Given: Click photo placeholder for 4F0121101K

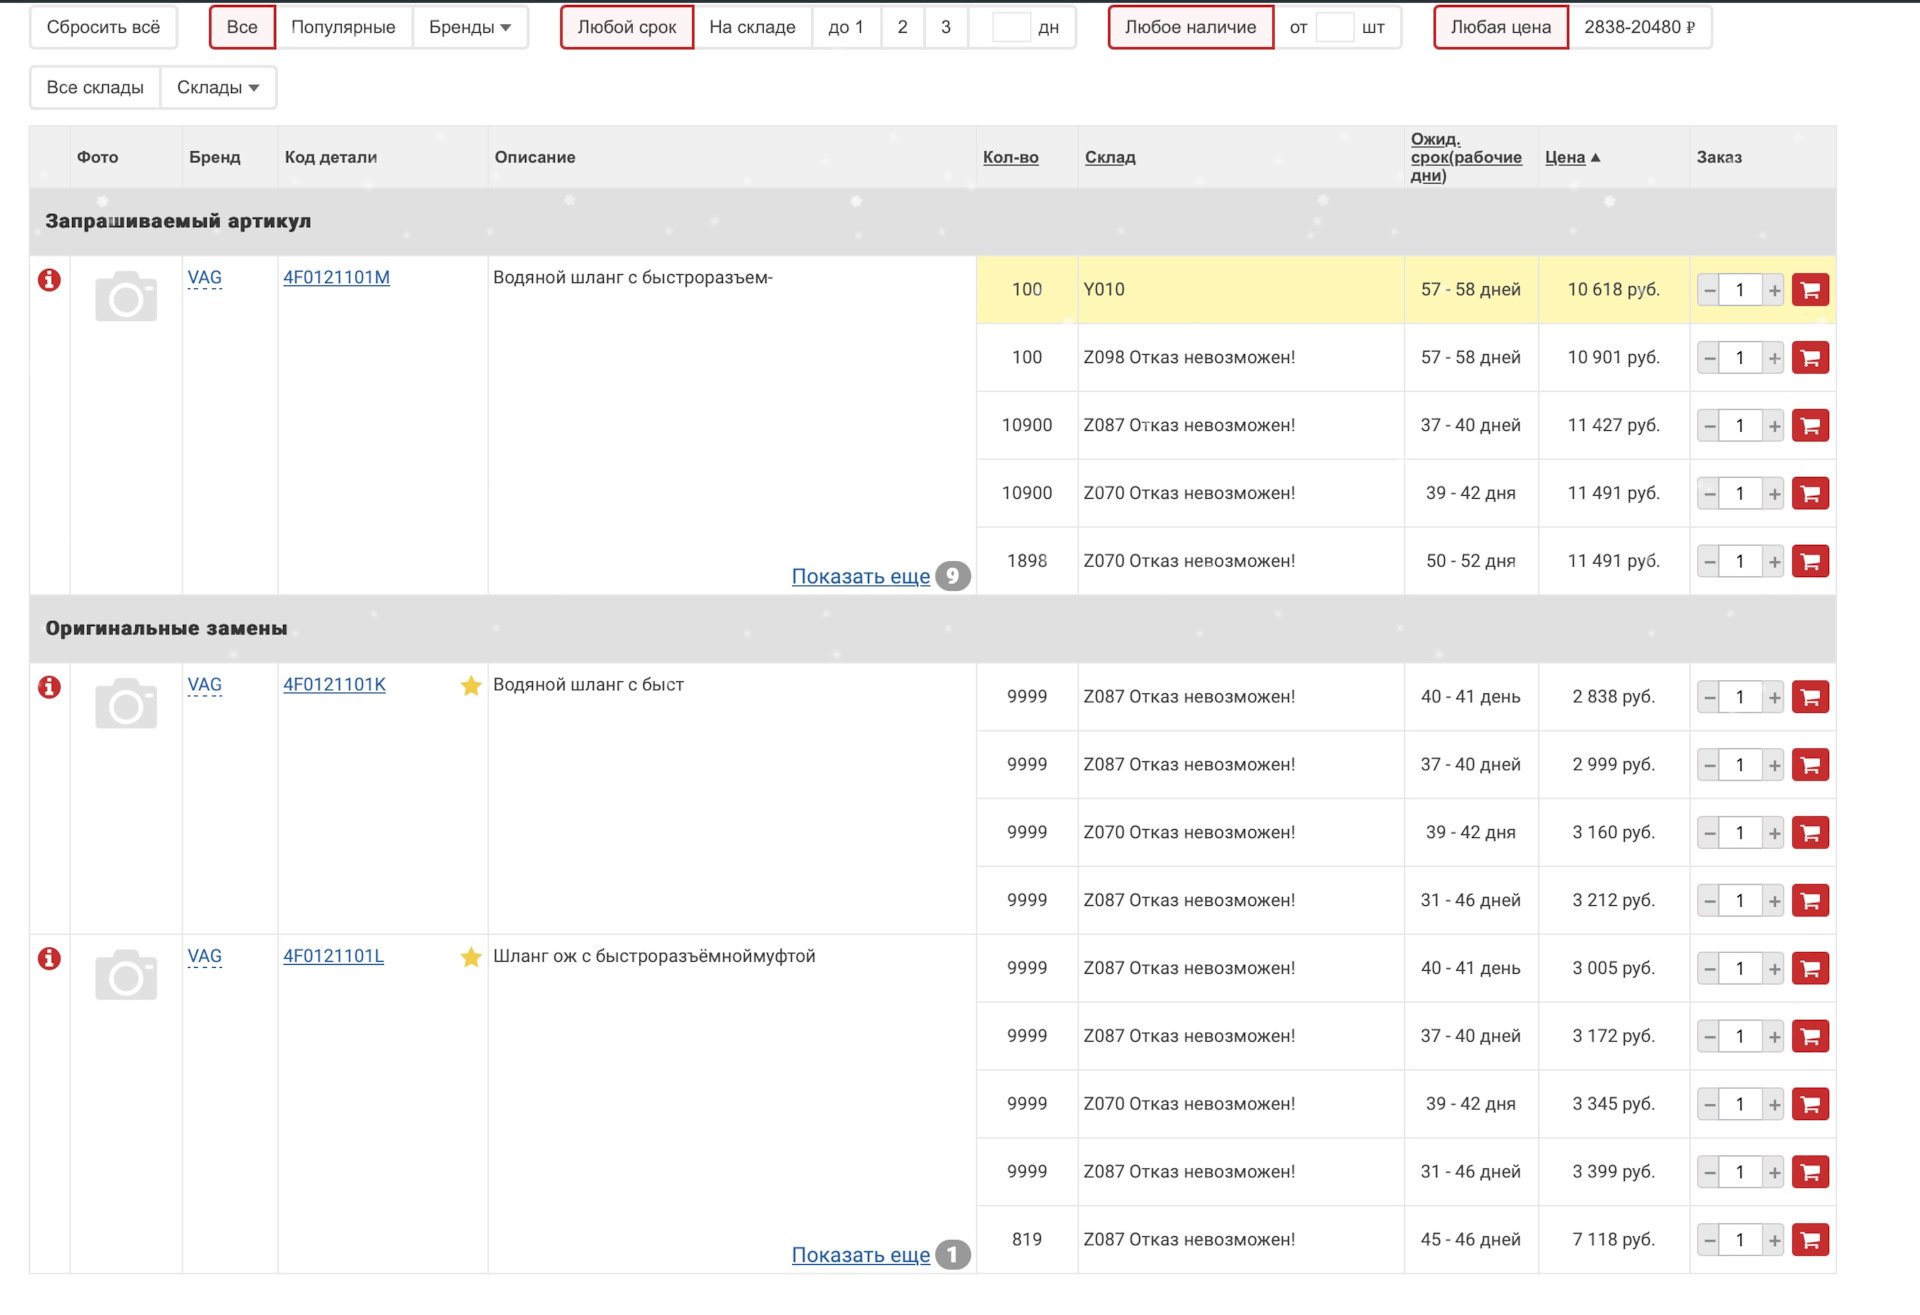Looking at the screenshot, I should click(x=126, y=704).
